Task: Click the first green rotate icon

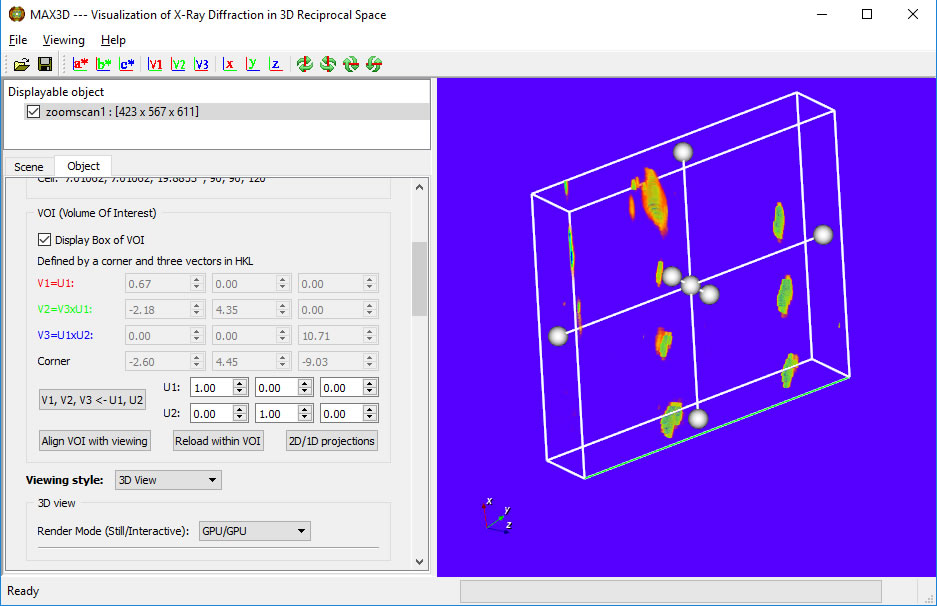Action: [305, 64]
